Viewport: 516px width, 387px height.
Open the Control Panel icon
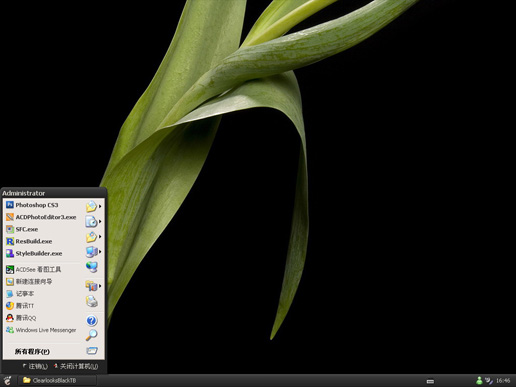[91, 286]
